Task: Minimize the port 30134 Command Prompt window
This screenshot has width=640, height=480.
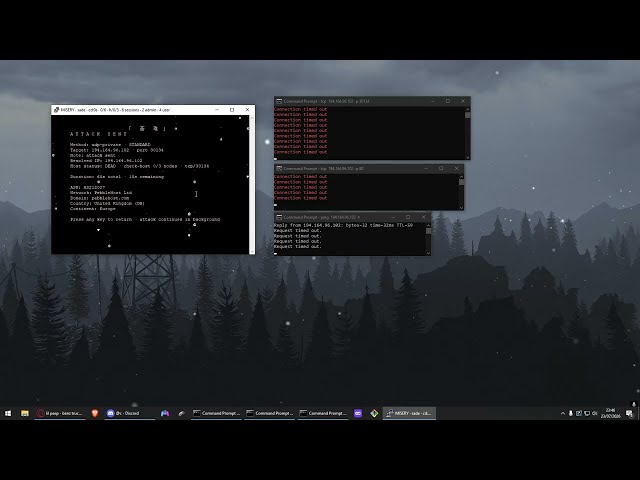Action: (433, 101)
